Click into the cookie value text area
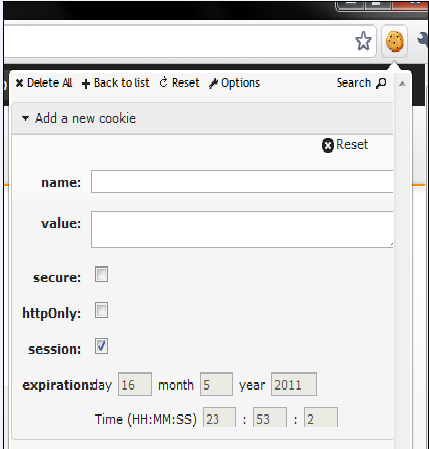 pyautogui.click(x=242, y=229)
